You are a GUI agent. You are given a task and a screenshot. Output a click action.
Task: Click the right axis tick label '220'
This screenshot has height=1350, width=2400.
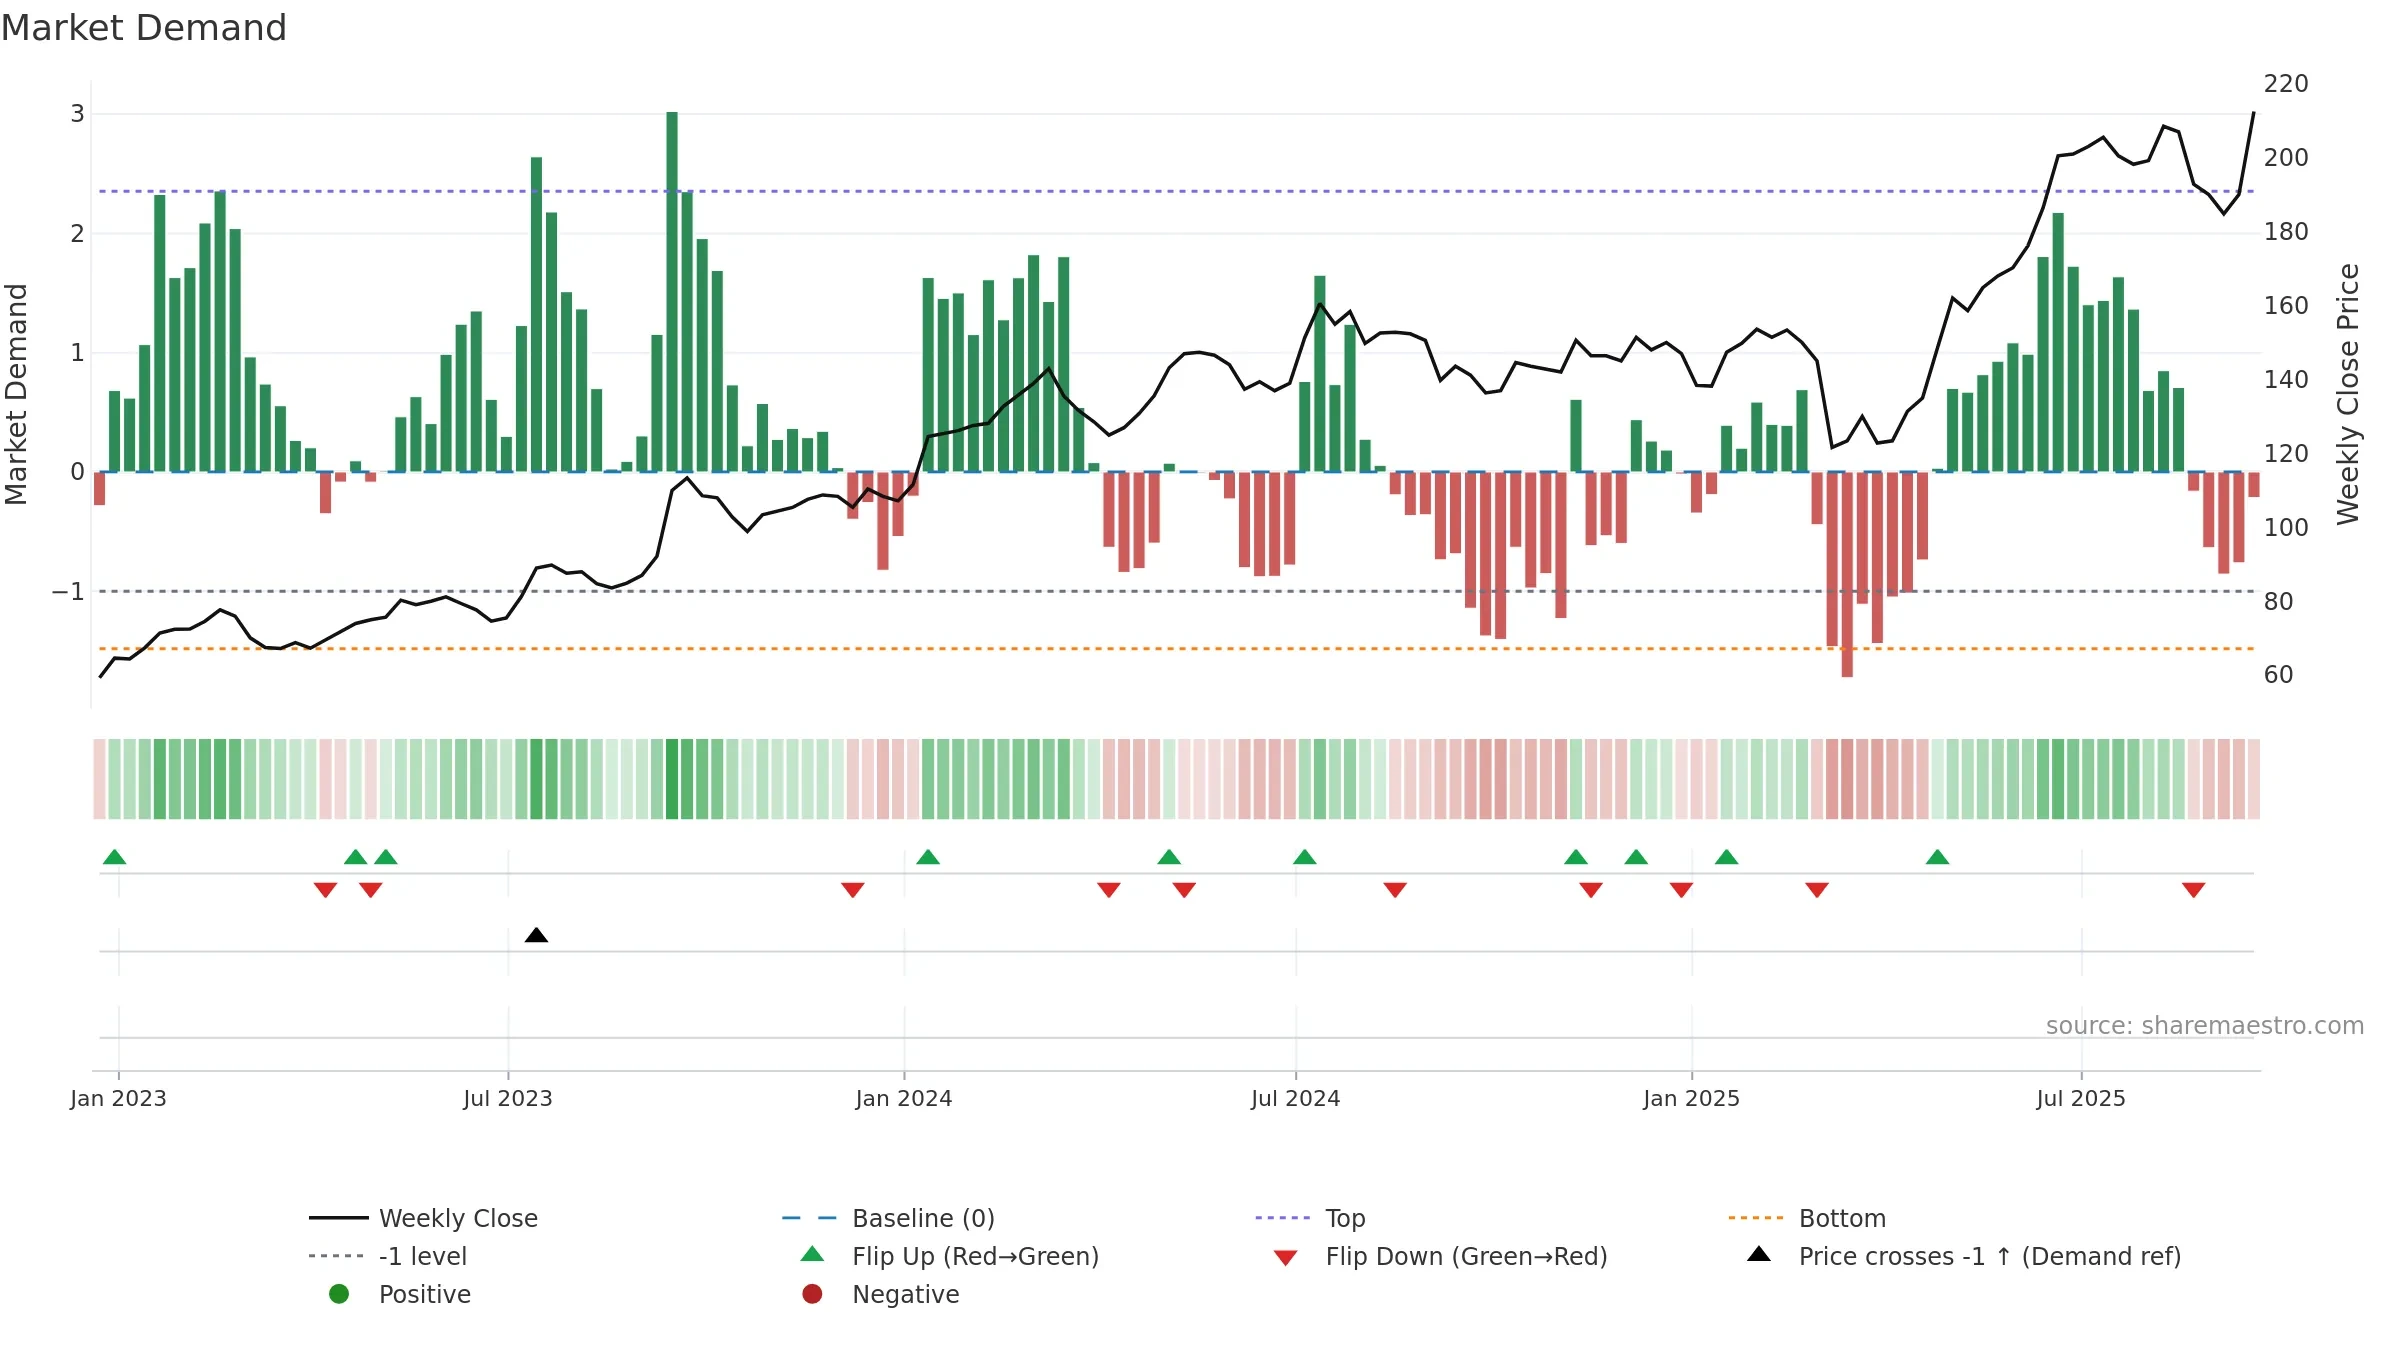coord(2286,84)
